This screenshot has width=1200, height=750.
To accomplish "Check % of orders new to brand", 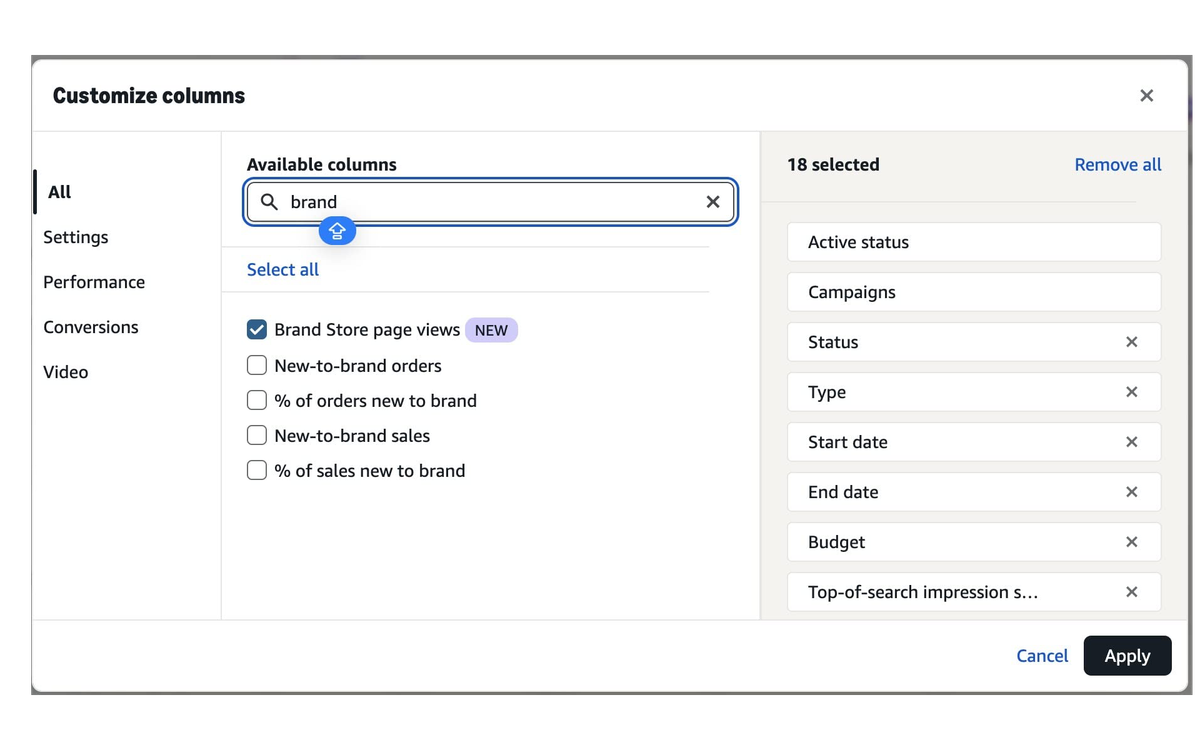I will pyautogui.click(x=257, y=400).
